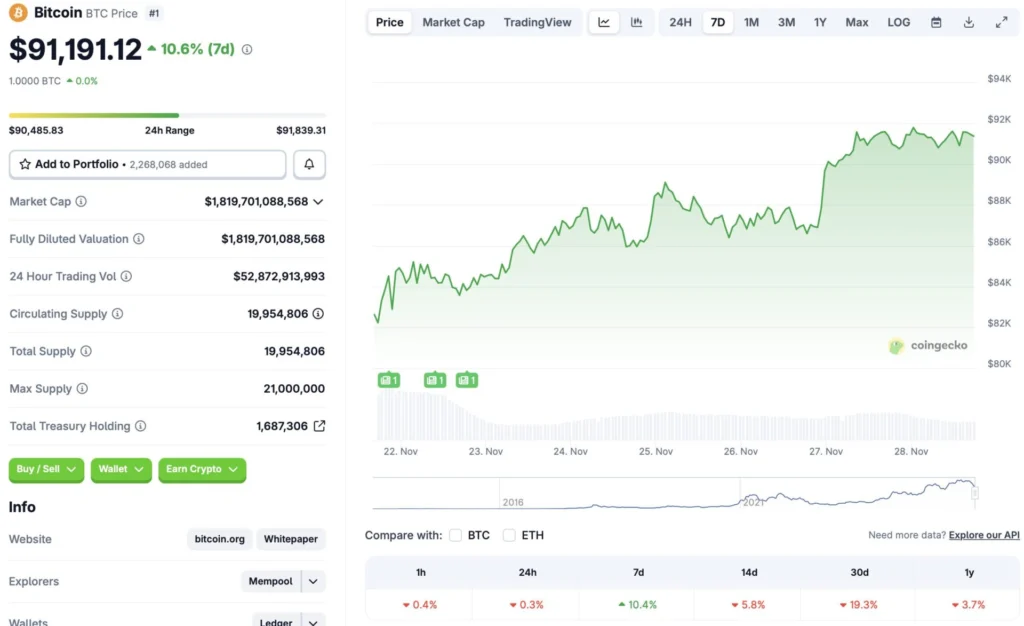The image size is (1024, 626).
Task: Switch to the TradingView tab
Action: coord(537,21)
